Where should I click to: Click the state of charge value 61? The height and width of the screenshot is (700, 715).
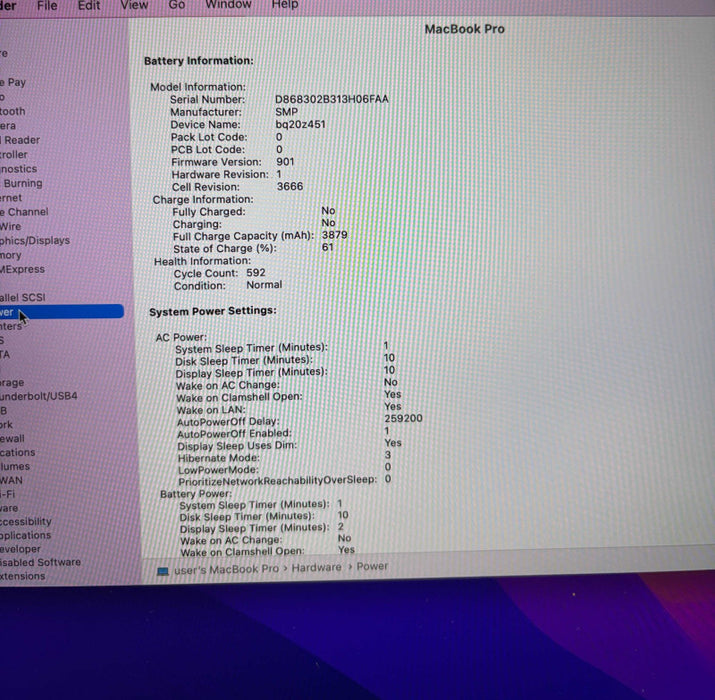327,247
